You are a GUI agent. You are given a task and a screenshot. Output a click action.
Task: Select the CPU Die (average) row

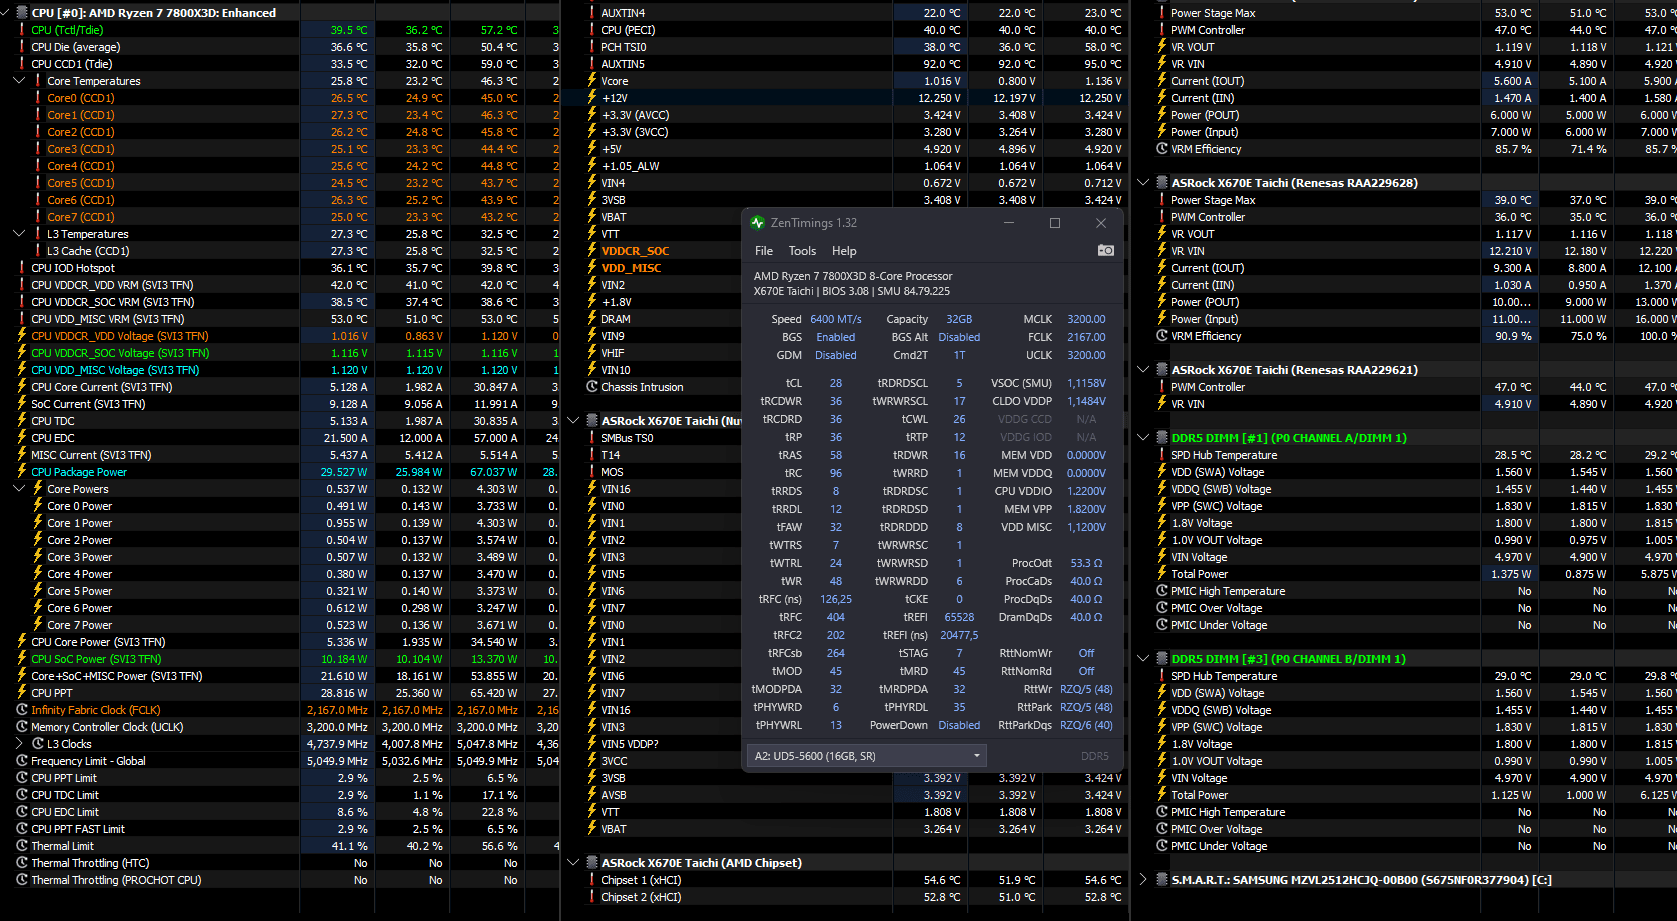[279, 47]
